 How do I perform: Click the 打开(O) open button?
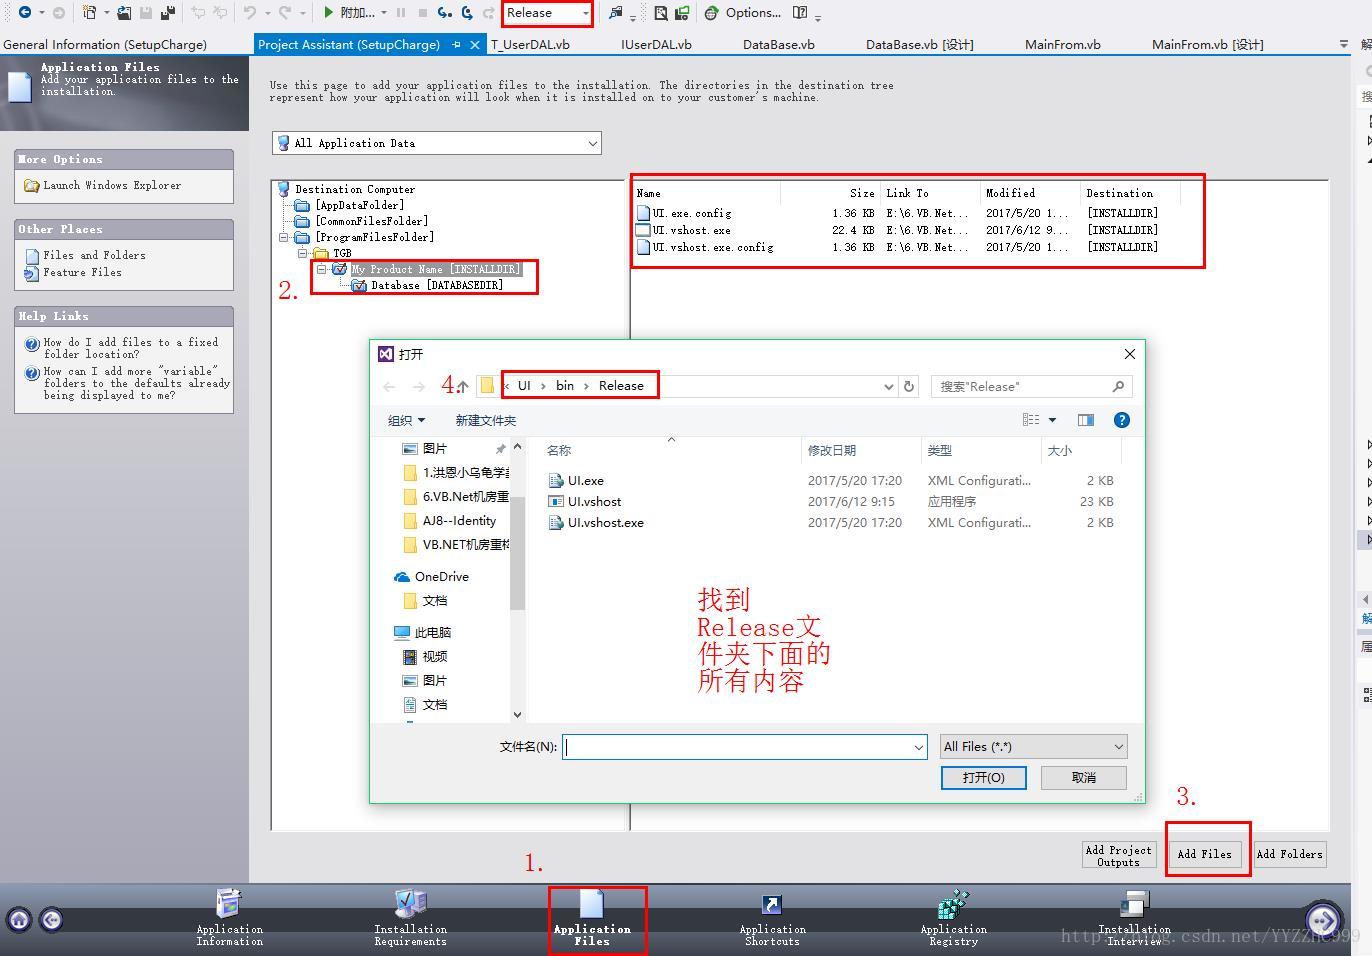point(983,777)
